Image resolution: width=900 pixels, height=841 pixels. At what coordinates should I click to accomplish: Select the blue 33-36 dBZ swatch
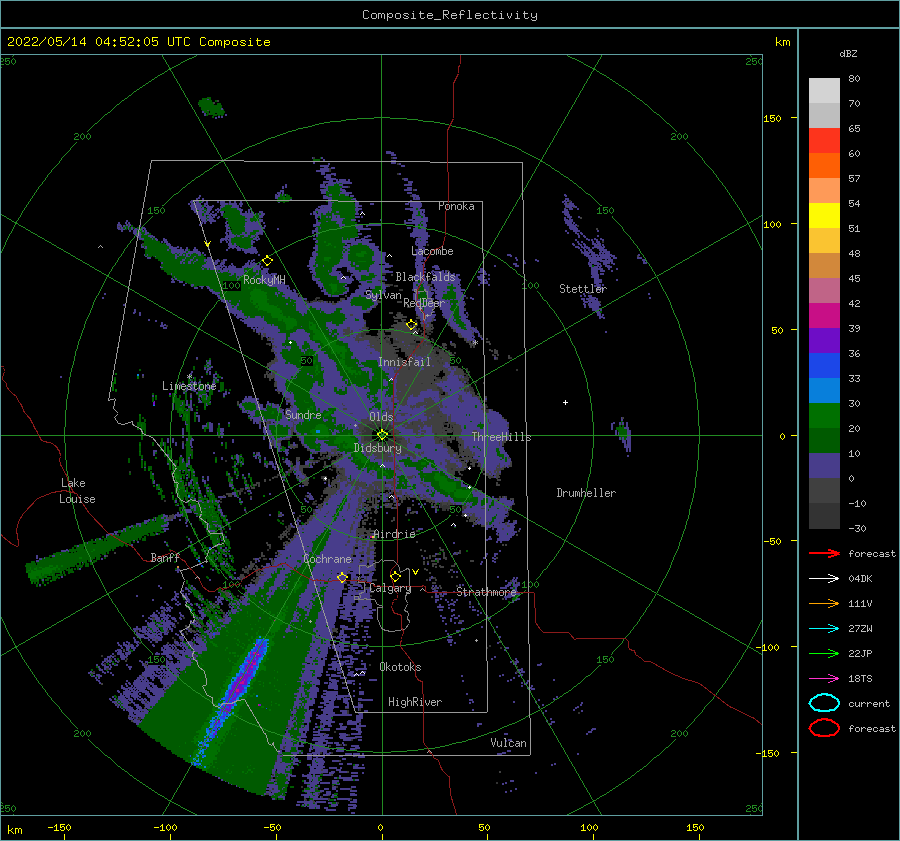pyautogui.click(x=824, y=365)
